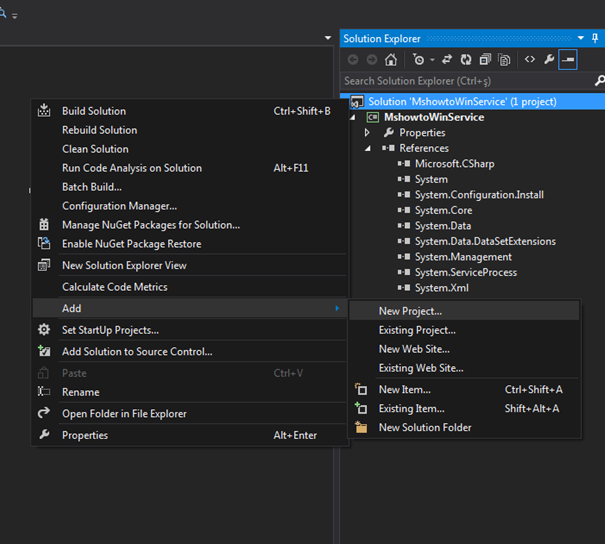This screenshot has width=605, height=544.
Task: Click Open Folder in File Explorer
Action: 189,414
